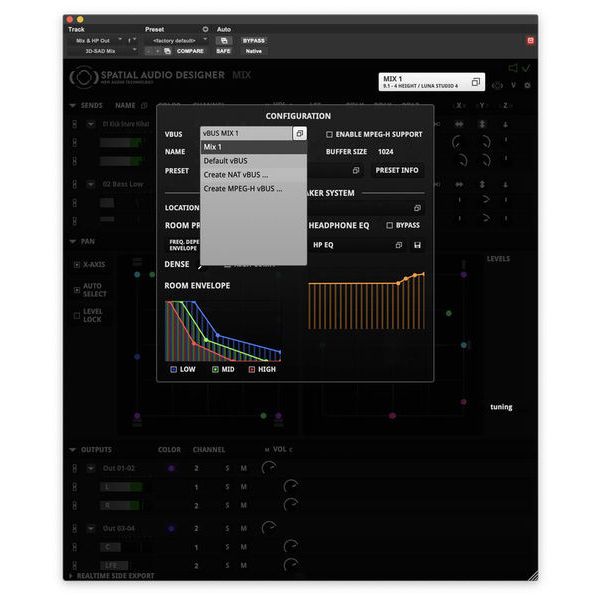Screen dimensions: 600x600
Task: Click the SAFE button
Action: pos(223,51)
